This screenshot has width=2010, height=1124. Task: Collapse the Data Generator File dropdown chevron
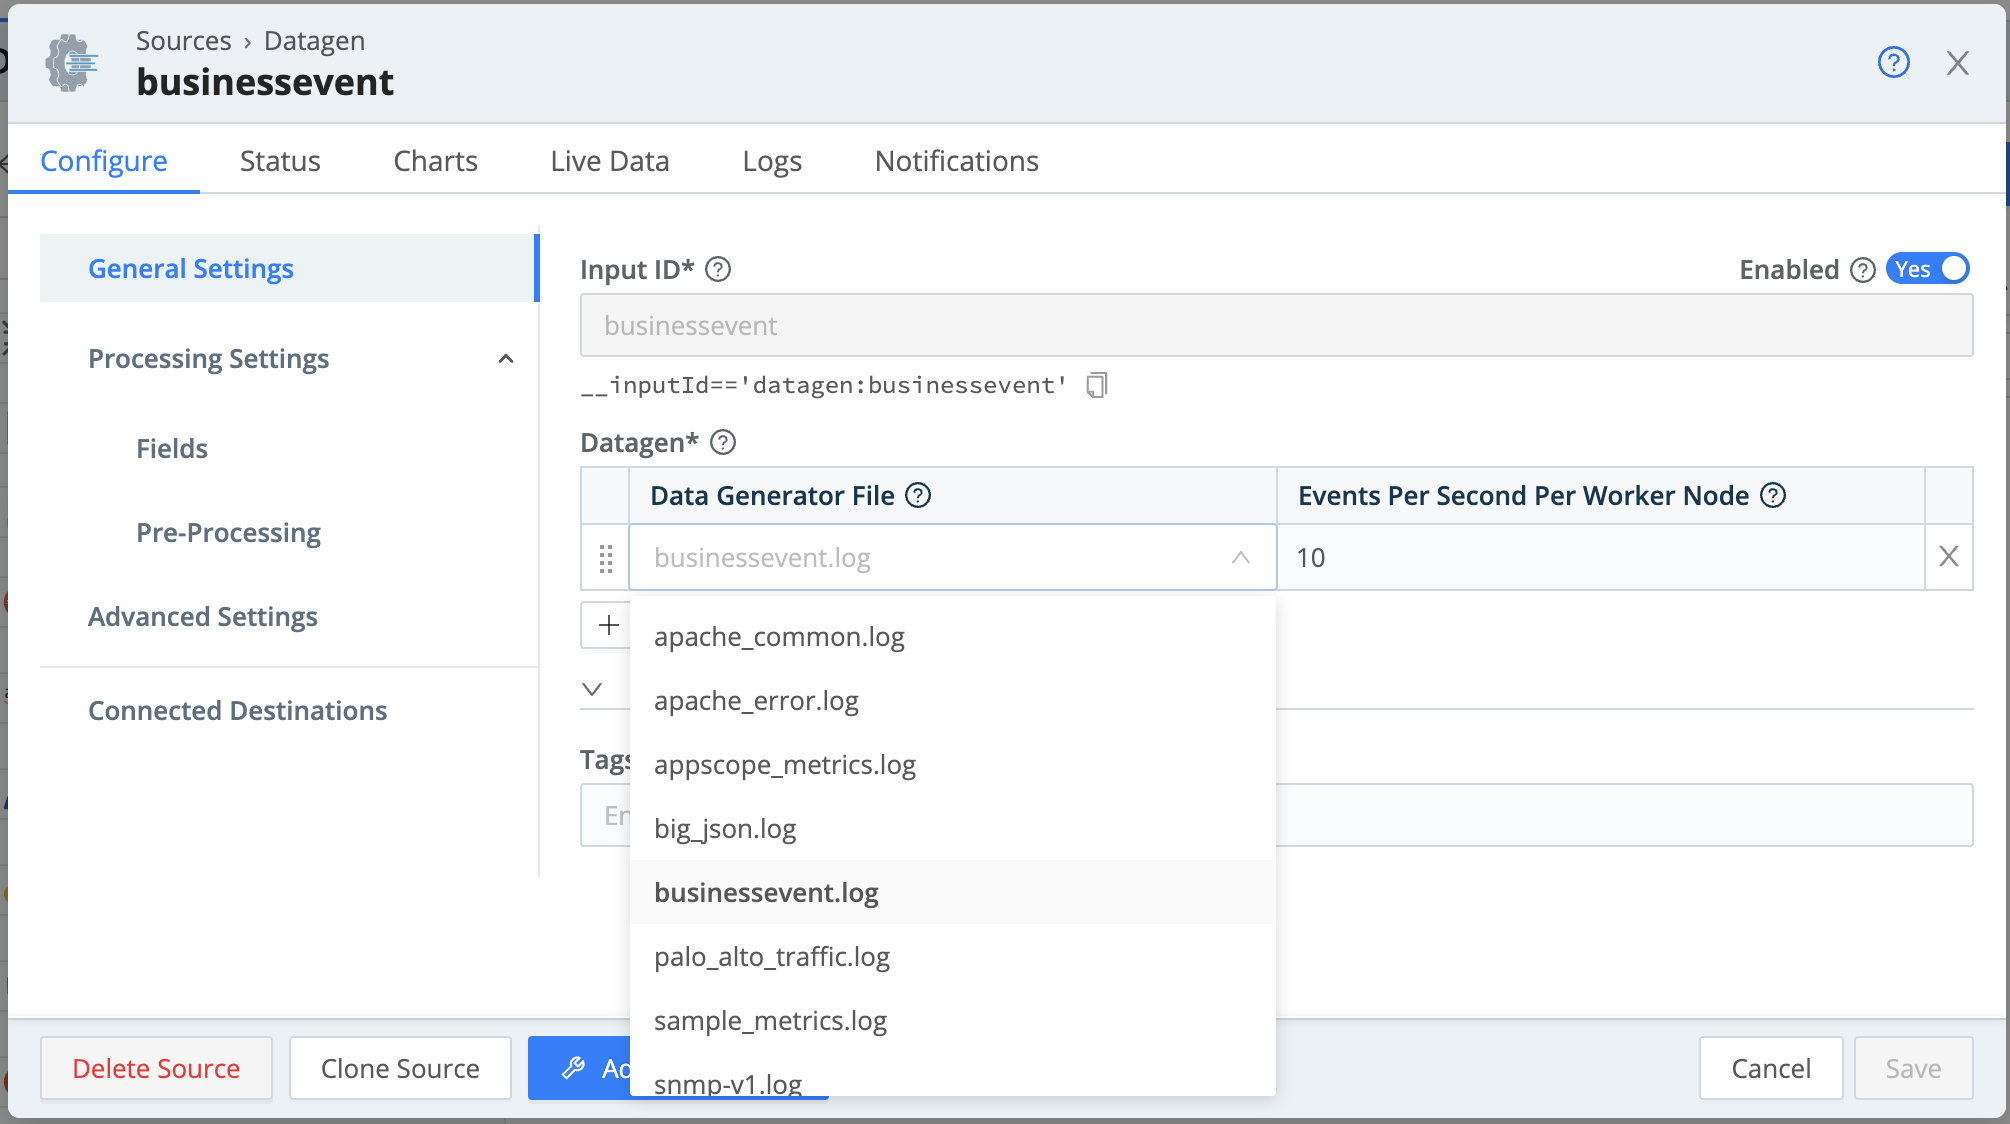[x=1241, y=557]
